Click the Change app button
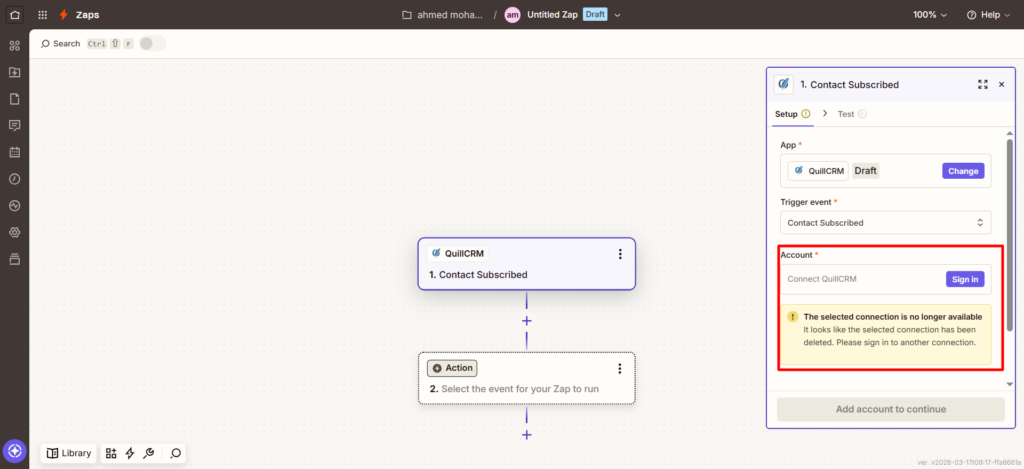Image resolution: width=1024 pixels, height=469 pixels. pos(963,171)
